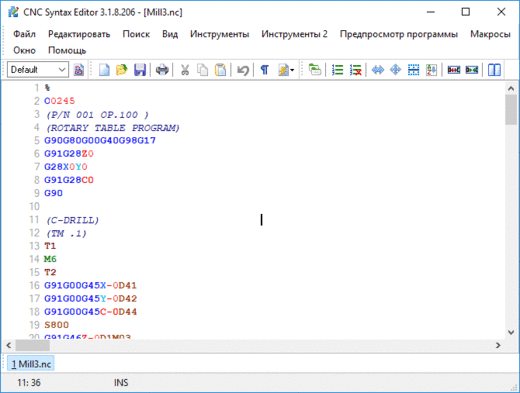Screen dimensions: 520x393
Task: Click code G90 on line 9
Action: (53, 193)
